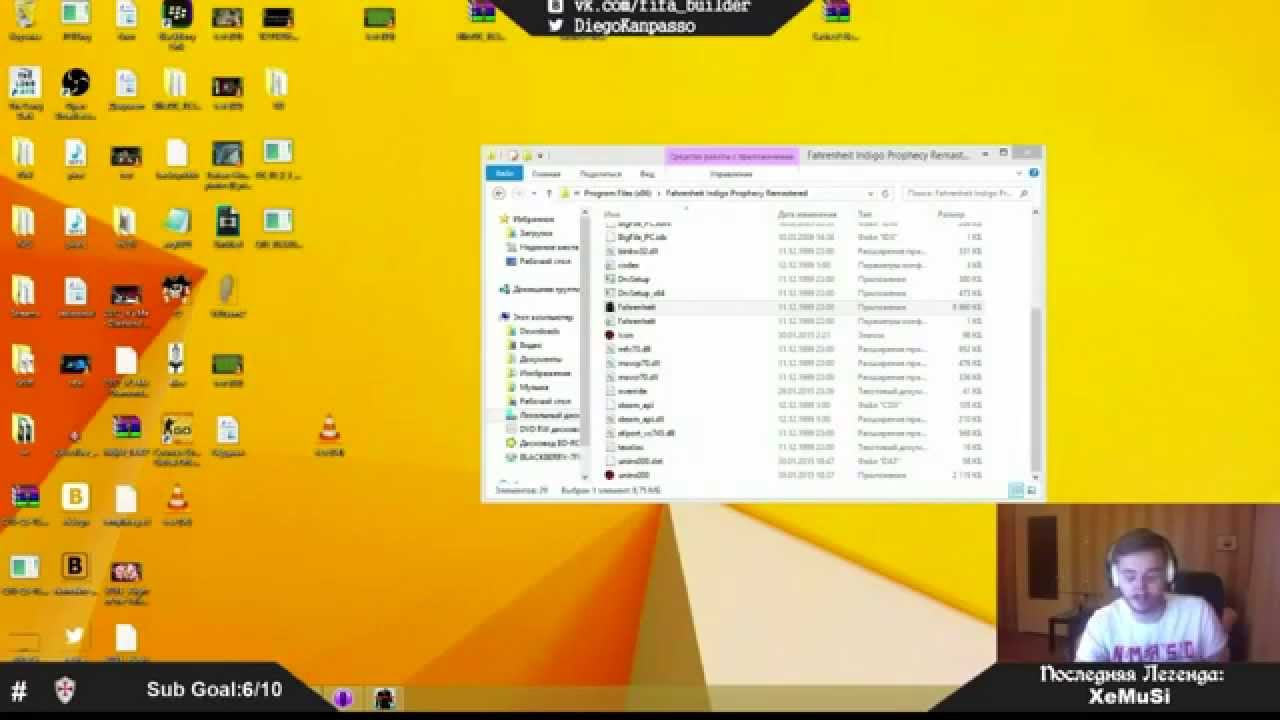Switch Explorer to large icons view toggle
Viewport: 1280px width, 720px height.
1031,490
